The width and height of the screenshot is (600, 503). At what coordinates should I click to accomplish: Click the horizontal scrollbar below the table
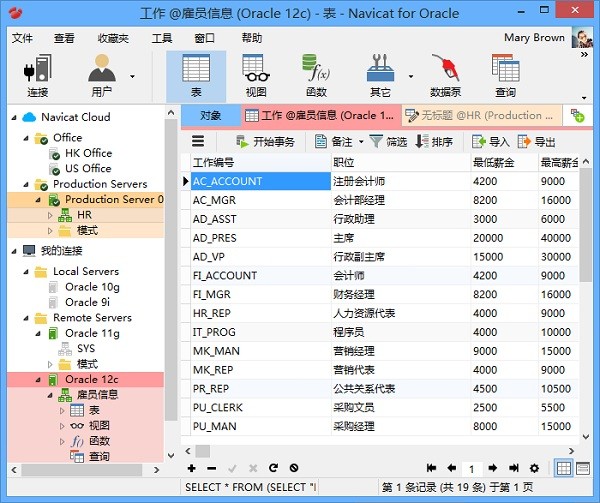[x=380, y=451]
